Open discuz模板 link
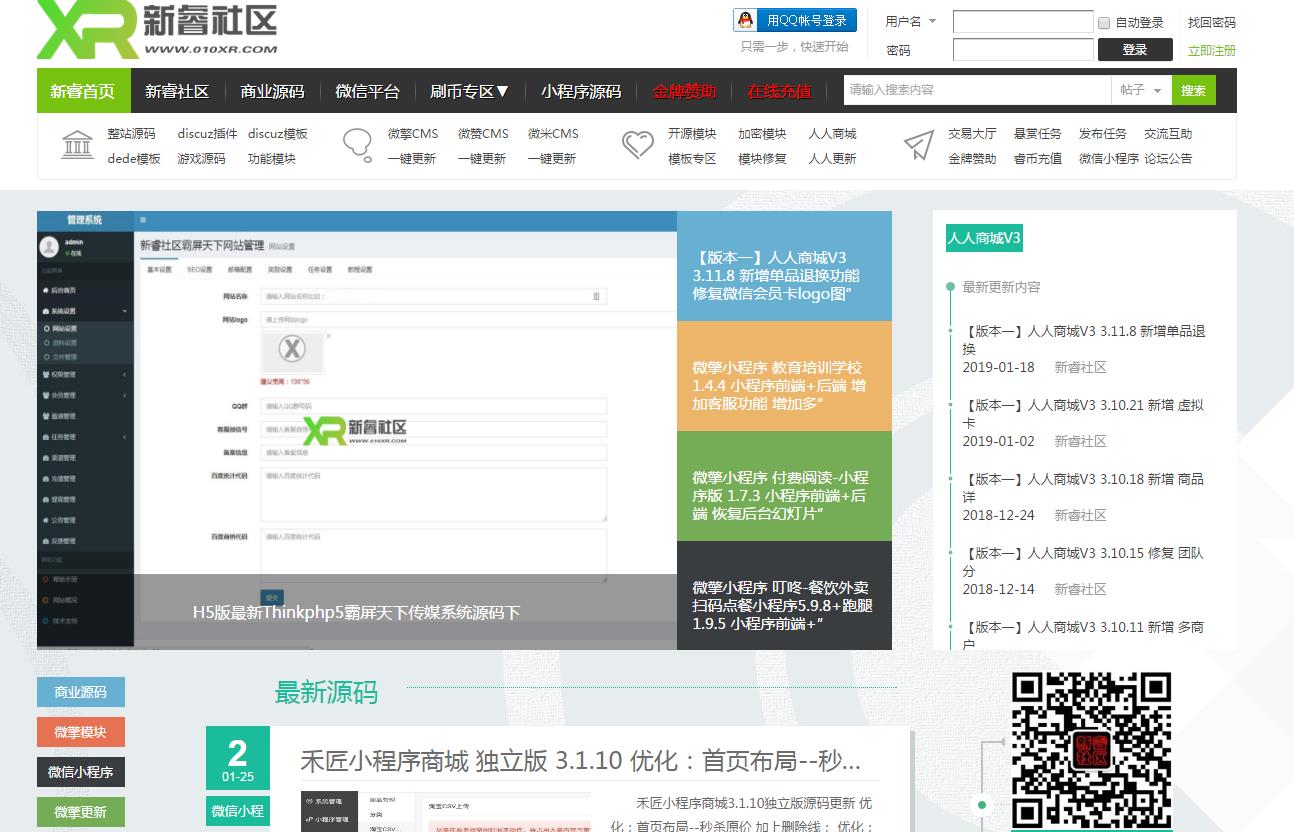 click(x=278, y=133)
